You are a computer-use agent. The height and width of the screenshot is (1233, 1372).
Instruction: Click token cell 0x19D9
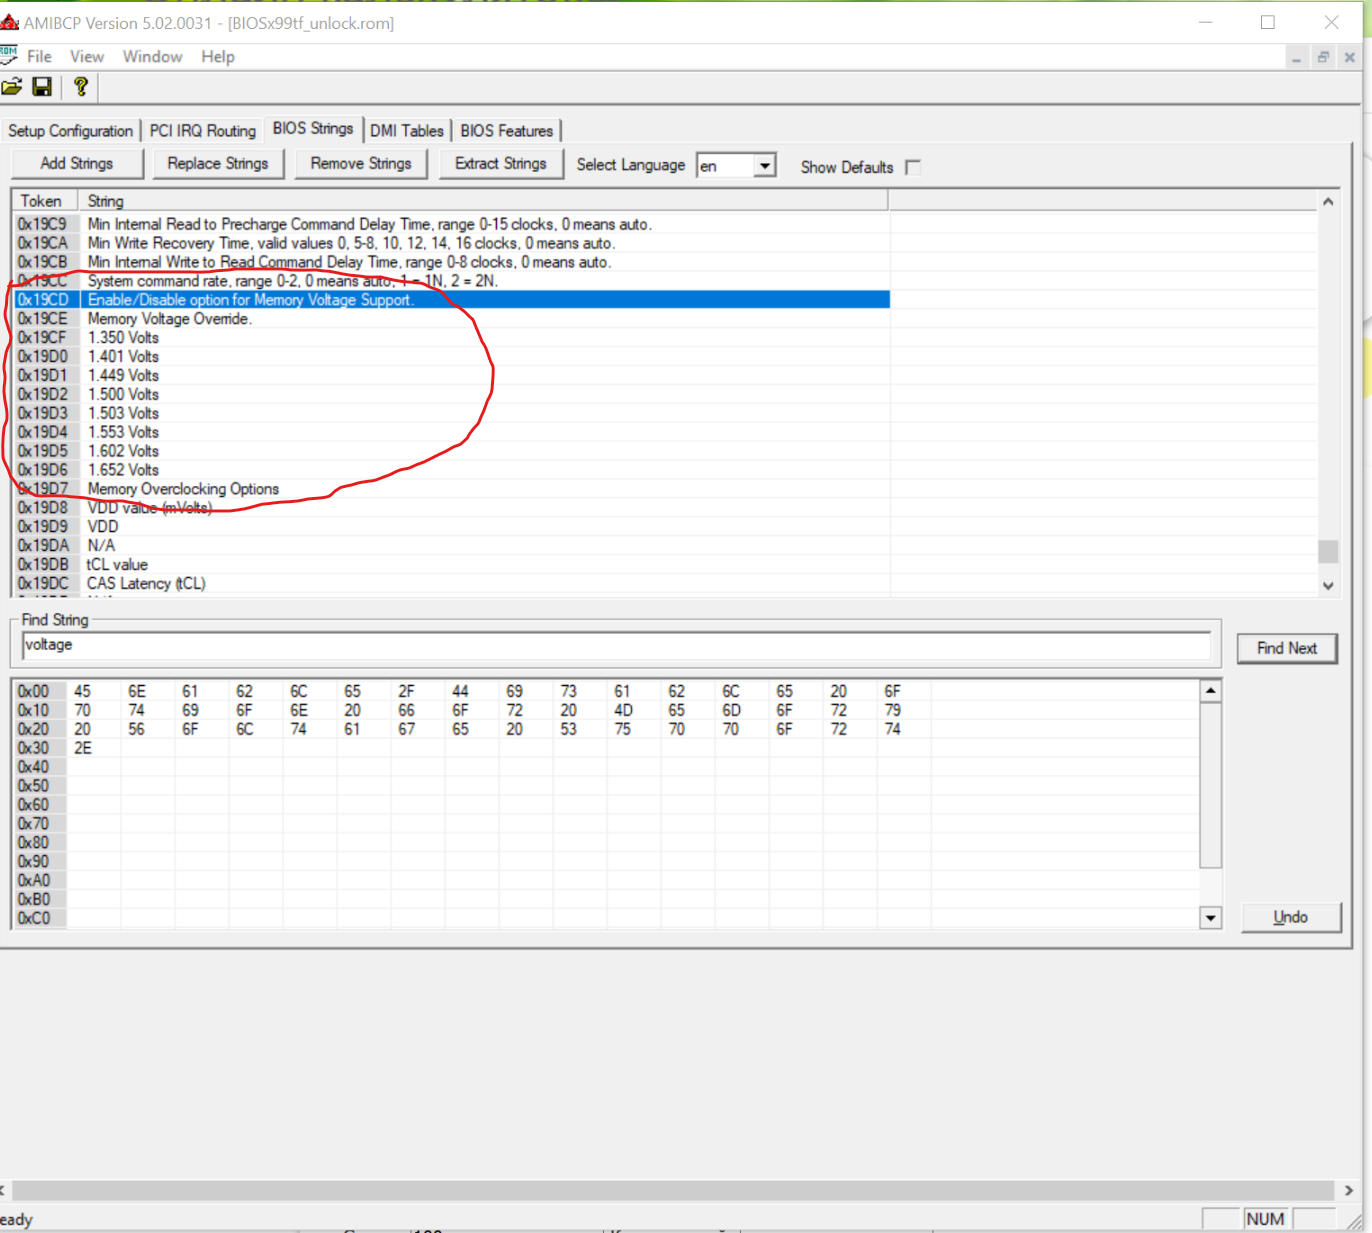pos(43,527)
